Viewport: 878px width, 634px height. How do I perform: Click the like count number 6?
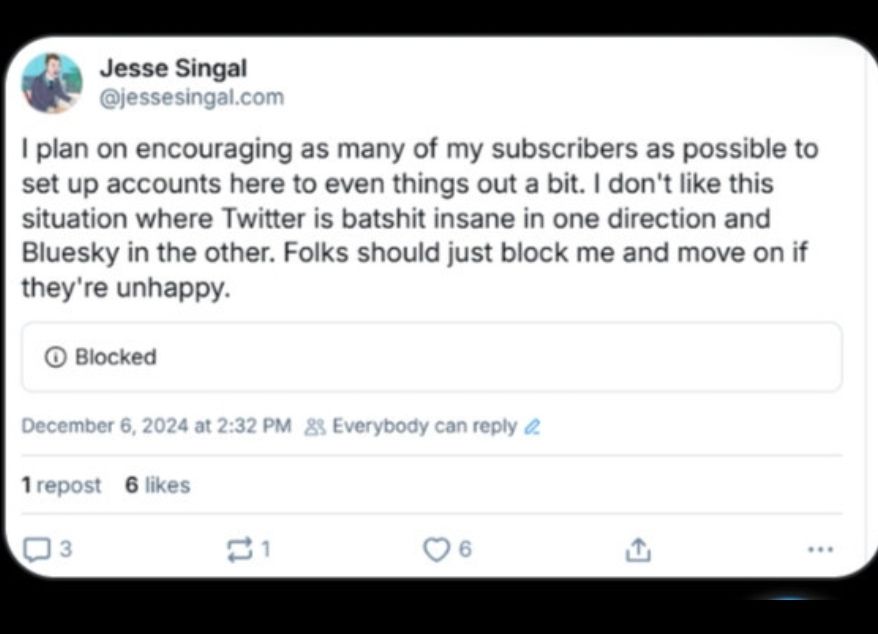(465, 549)
